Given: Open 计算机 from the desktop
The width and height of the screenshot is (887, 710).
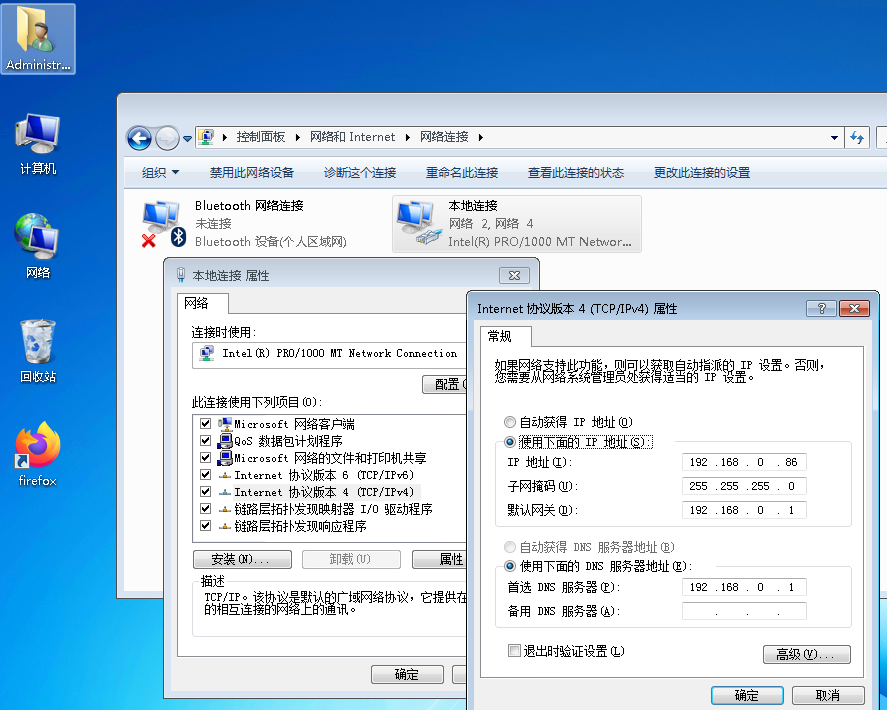Looking at the screenshot, I should click(37, 130).
